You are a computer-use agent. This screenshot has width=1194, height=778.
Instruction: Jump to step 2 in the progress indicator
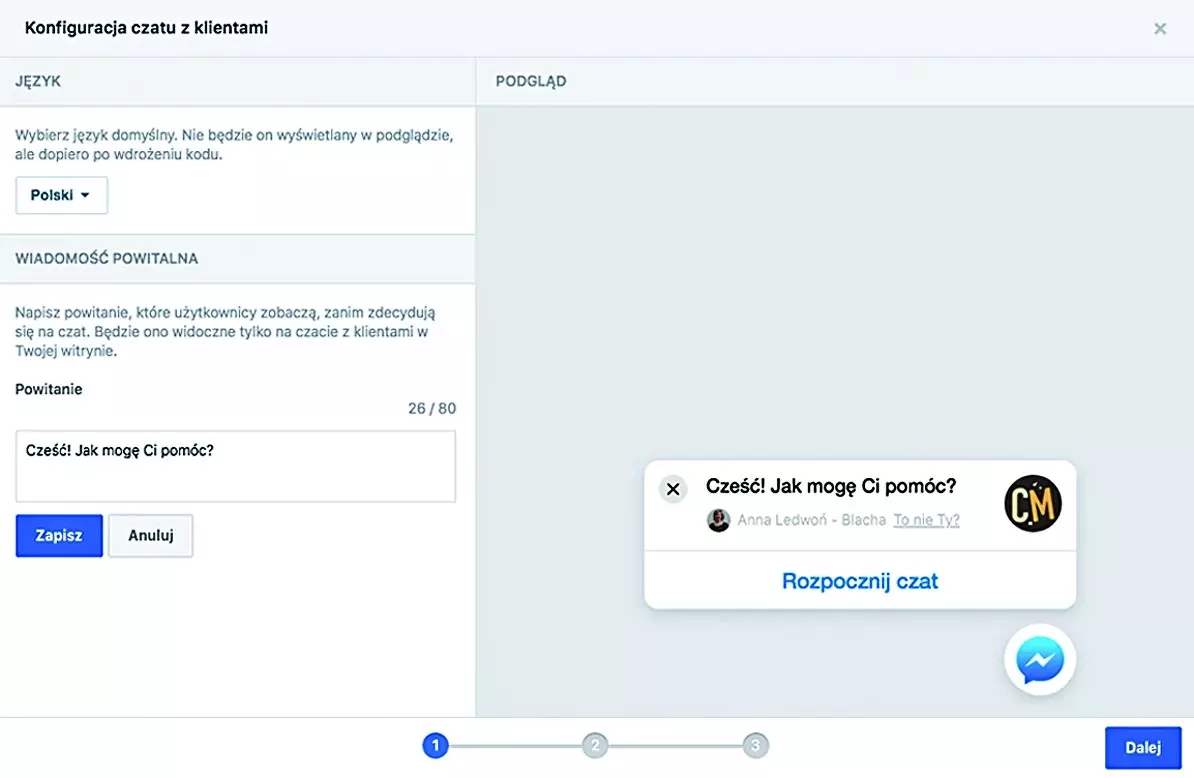click(x=595, y=745)
